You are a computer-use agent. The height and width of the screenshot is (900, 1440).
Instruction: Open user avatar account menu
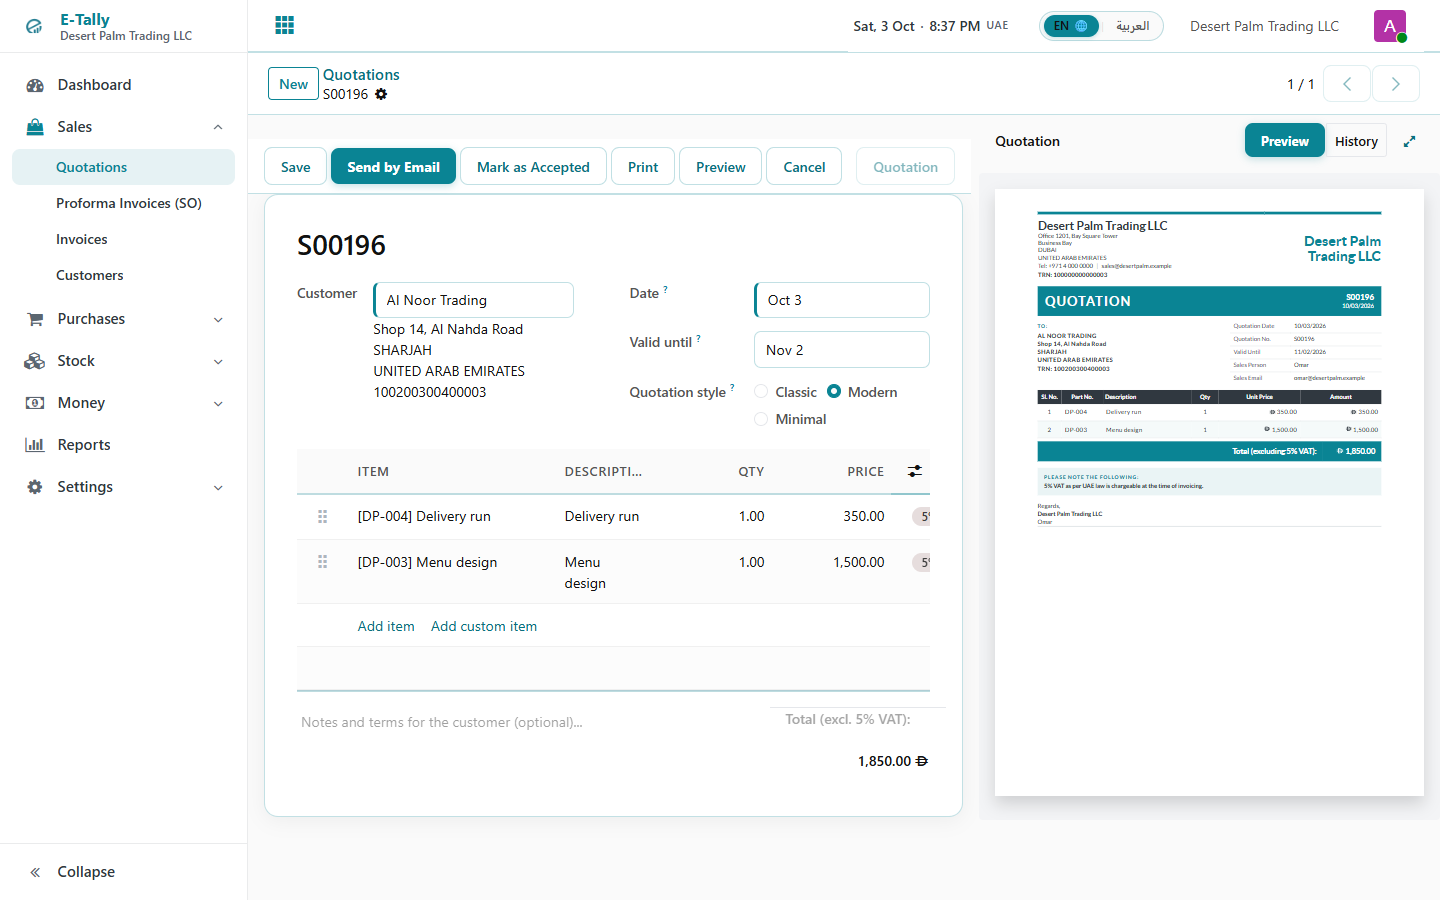click(1390, 26)
